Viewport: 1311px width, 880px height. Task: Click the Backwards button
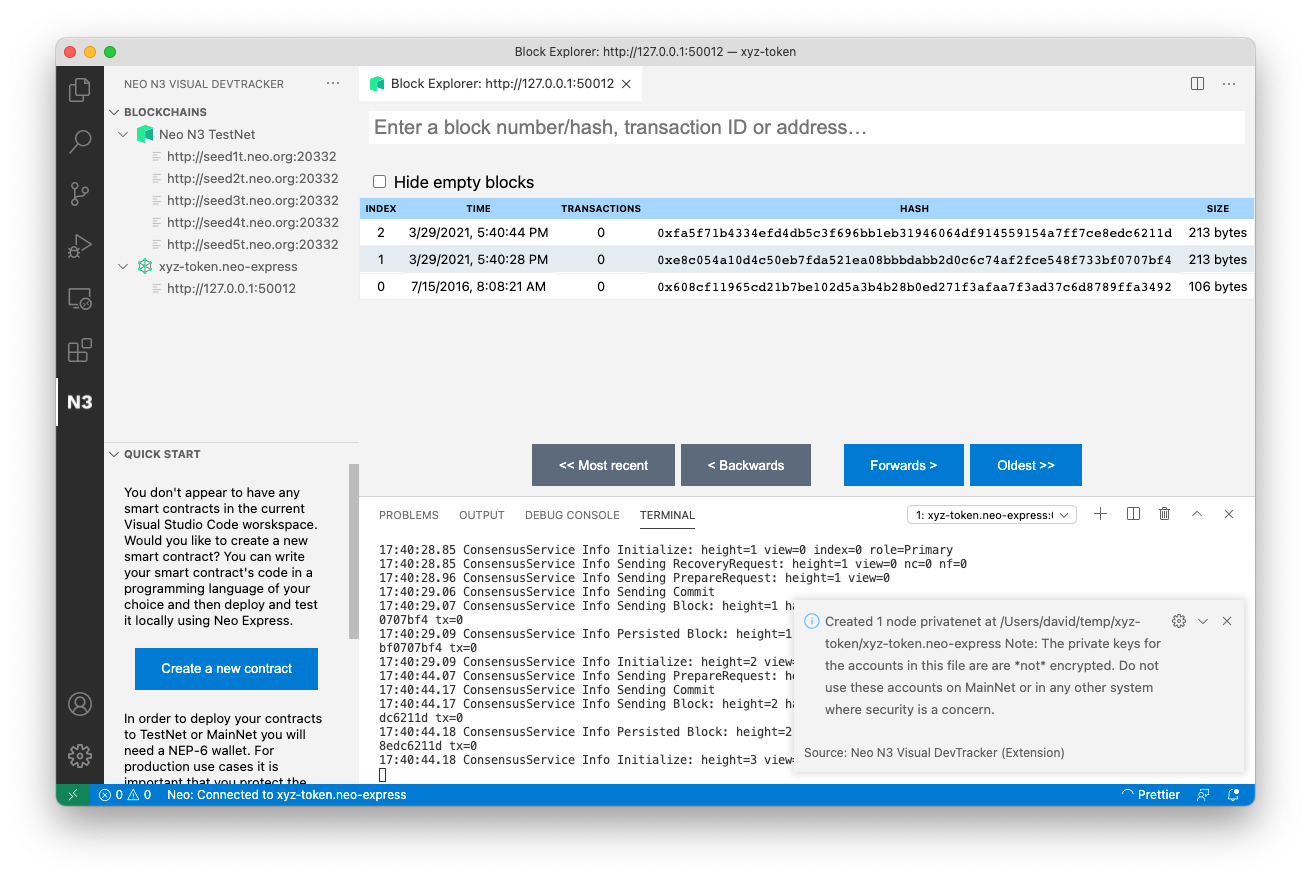coord(746,465)
